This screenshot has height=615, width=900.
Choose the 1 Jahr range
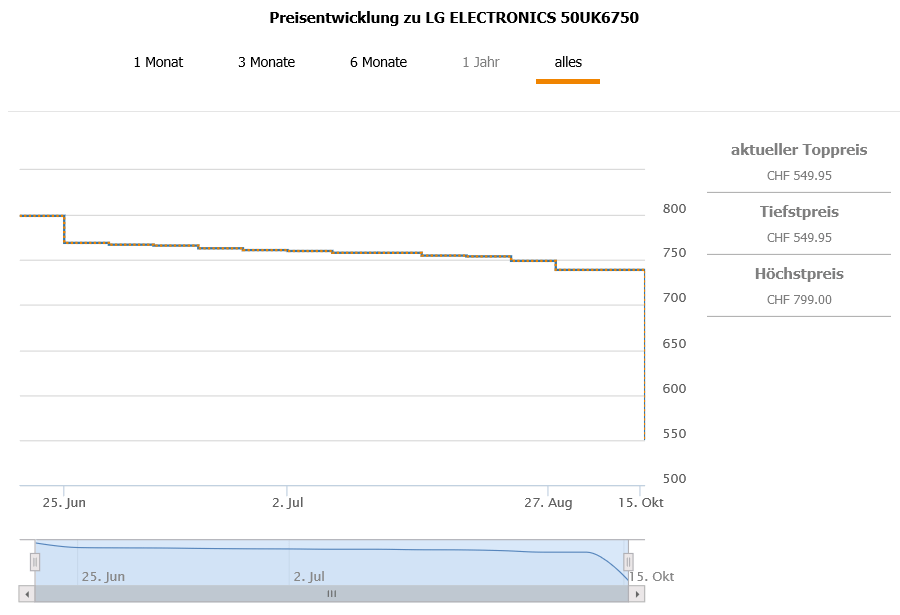[481, 62]
